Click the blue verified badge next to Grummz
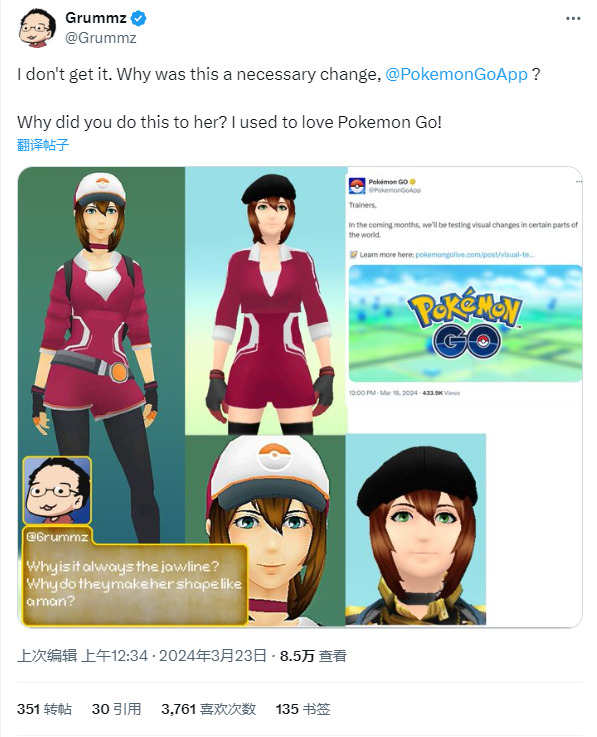The height and width of the screenshot is (737, 597). 138,18
